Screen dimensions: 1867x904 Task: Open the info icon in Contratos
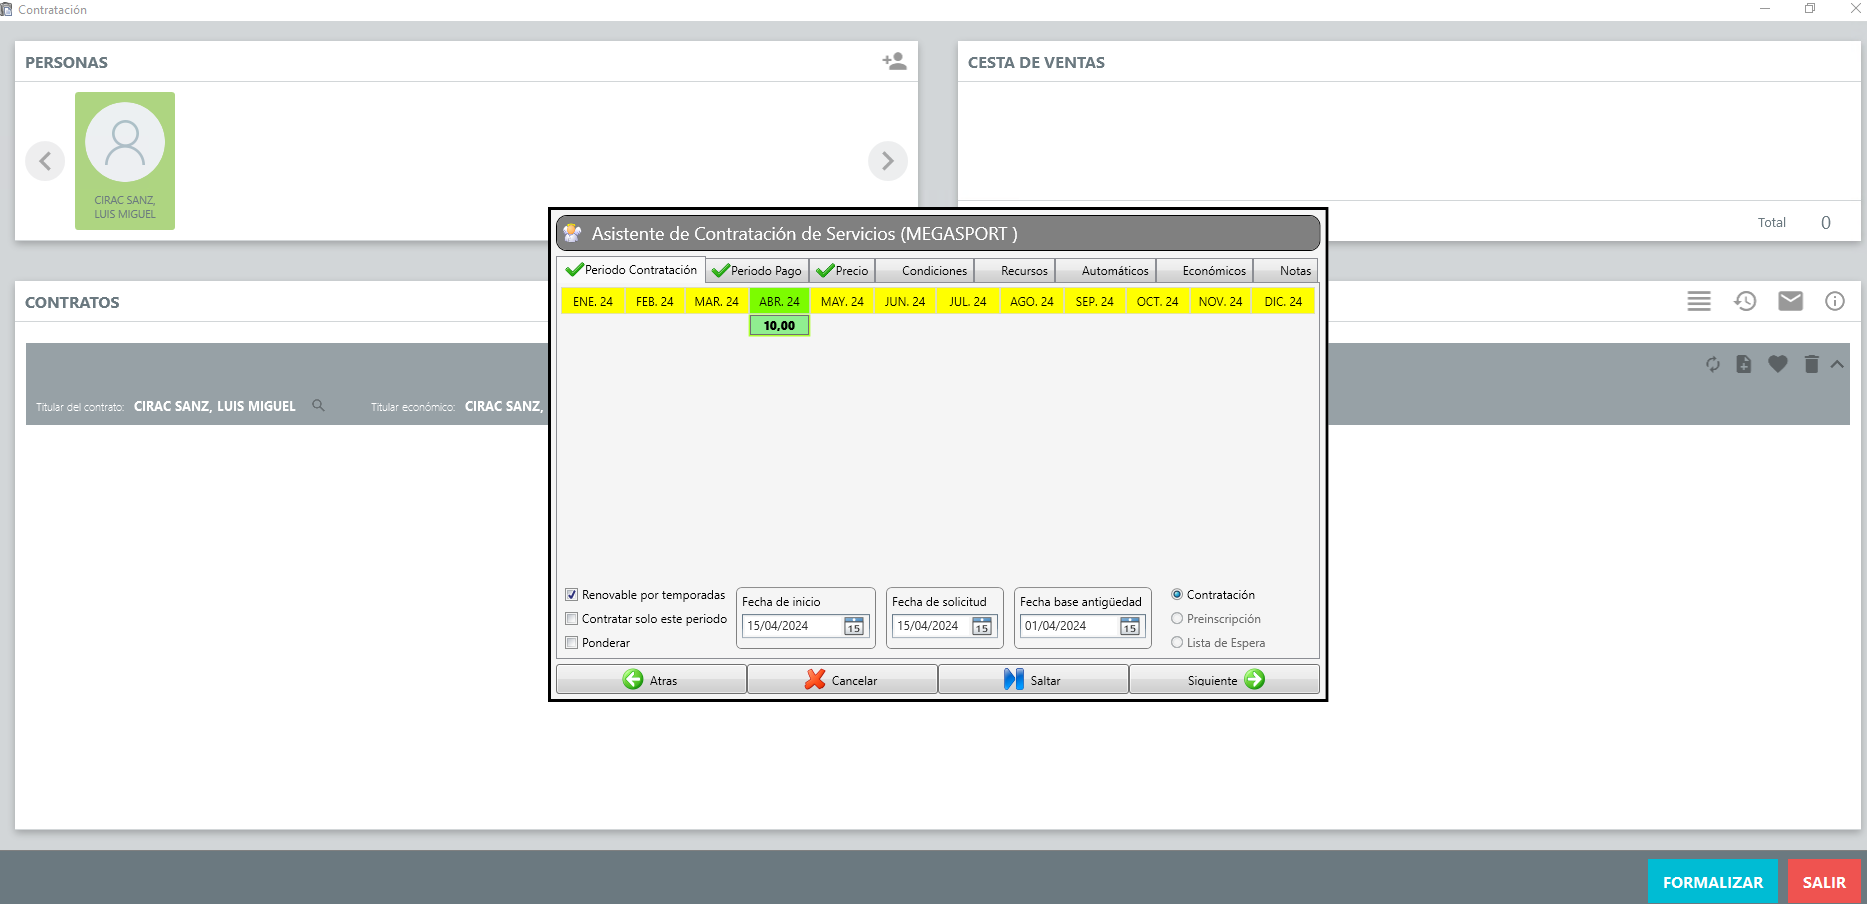click(1835, 301)
